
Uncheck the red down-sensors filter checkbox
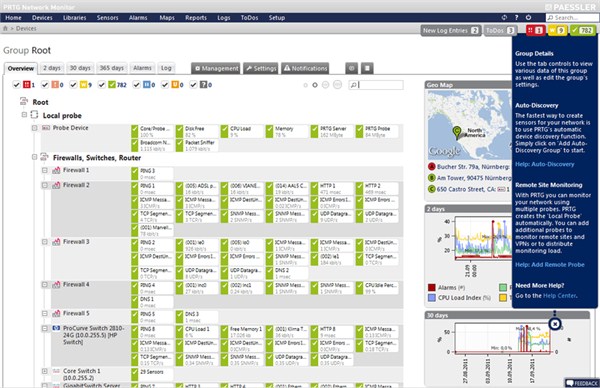16,85
